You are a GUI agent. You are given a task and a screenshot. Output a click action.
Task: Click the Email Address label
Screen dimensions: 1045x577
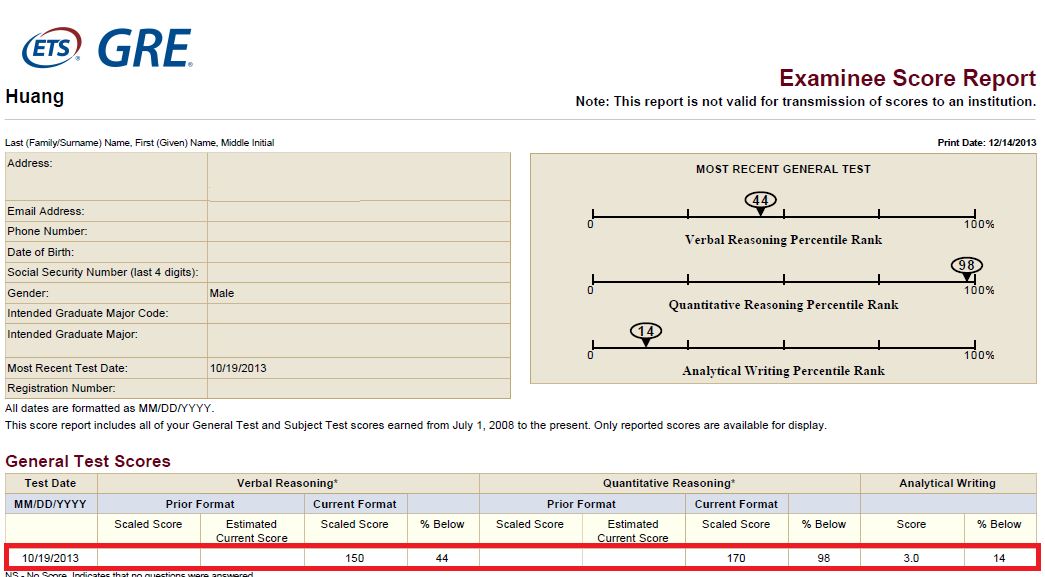[x=46, y=211]
